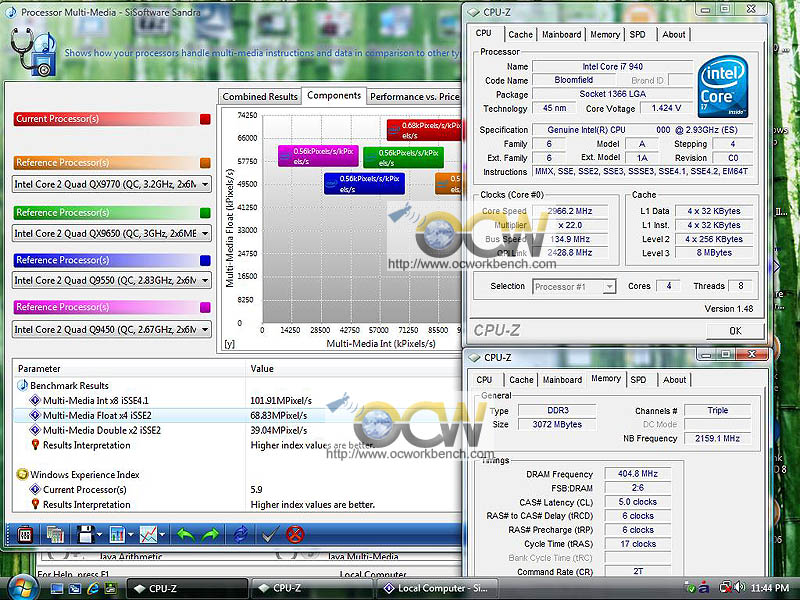Click the Switch Between Windows quick launch icon

(x=75, y=589)
